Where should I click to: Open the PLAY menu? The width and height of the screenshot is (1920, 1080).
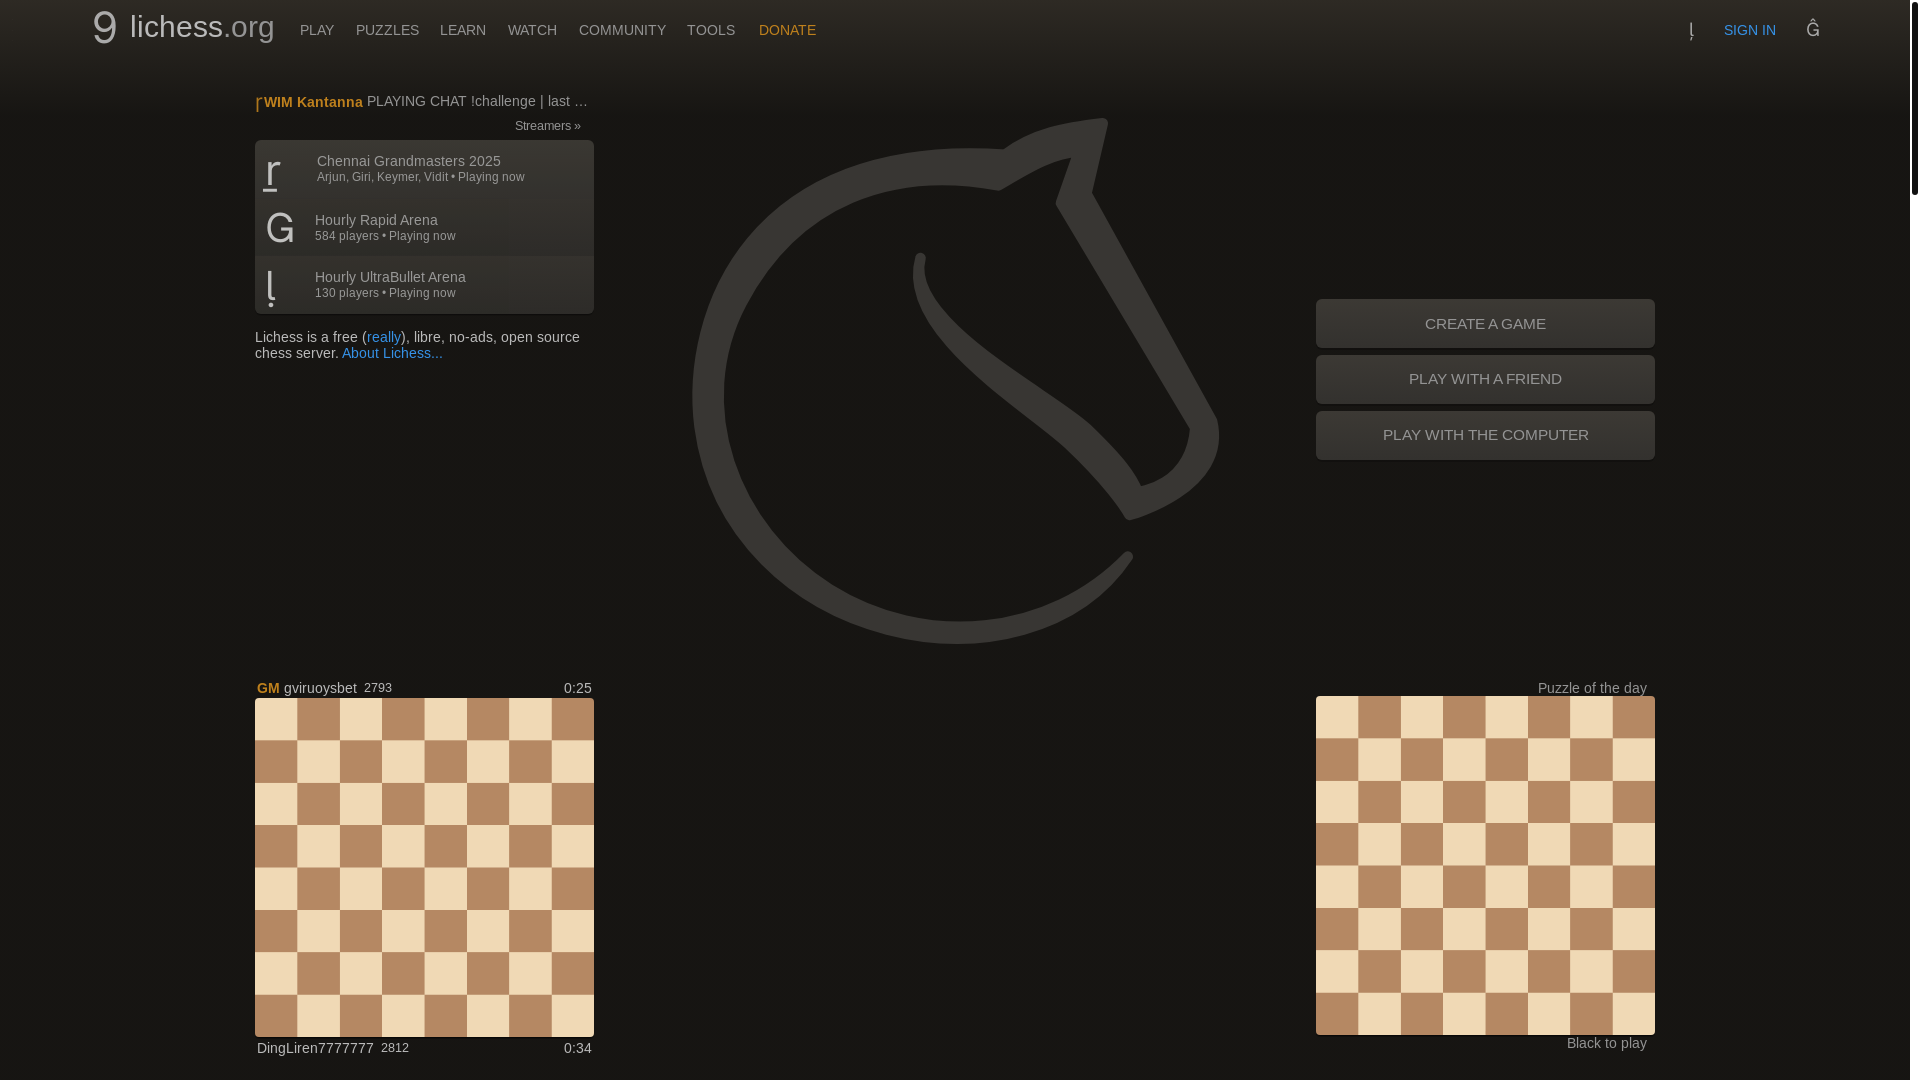[x=317, y=30]
